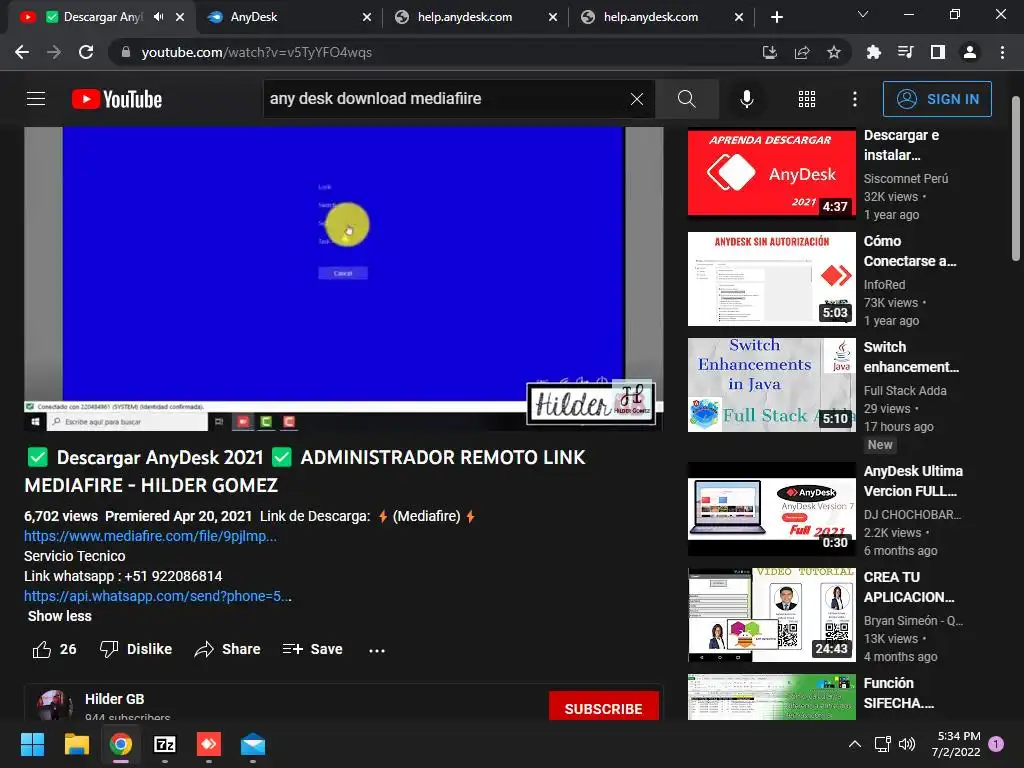The width and height of the screenshot is (1024, 768).
Task: Open more actions ellipsis under video
Action: 377,650
